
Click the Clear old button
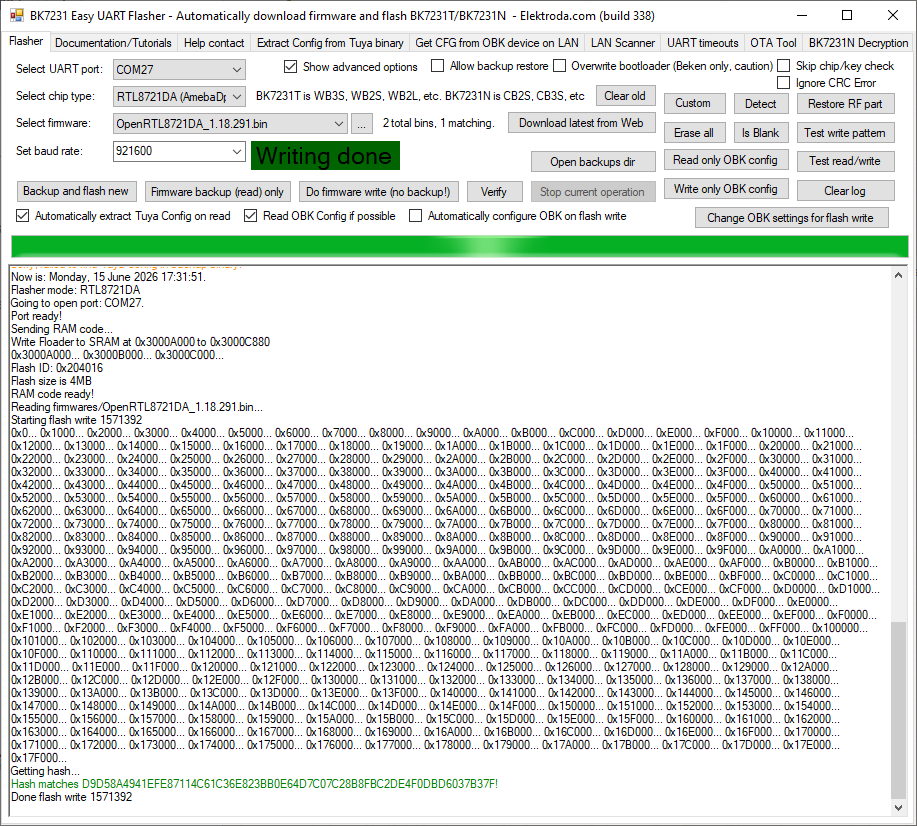[x=625, y=96]
